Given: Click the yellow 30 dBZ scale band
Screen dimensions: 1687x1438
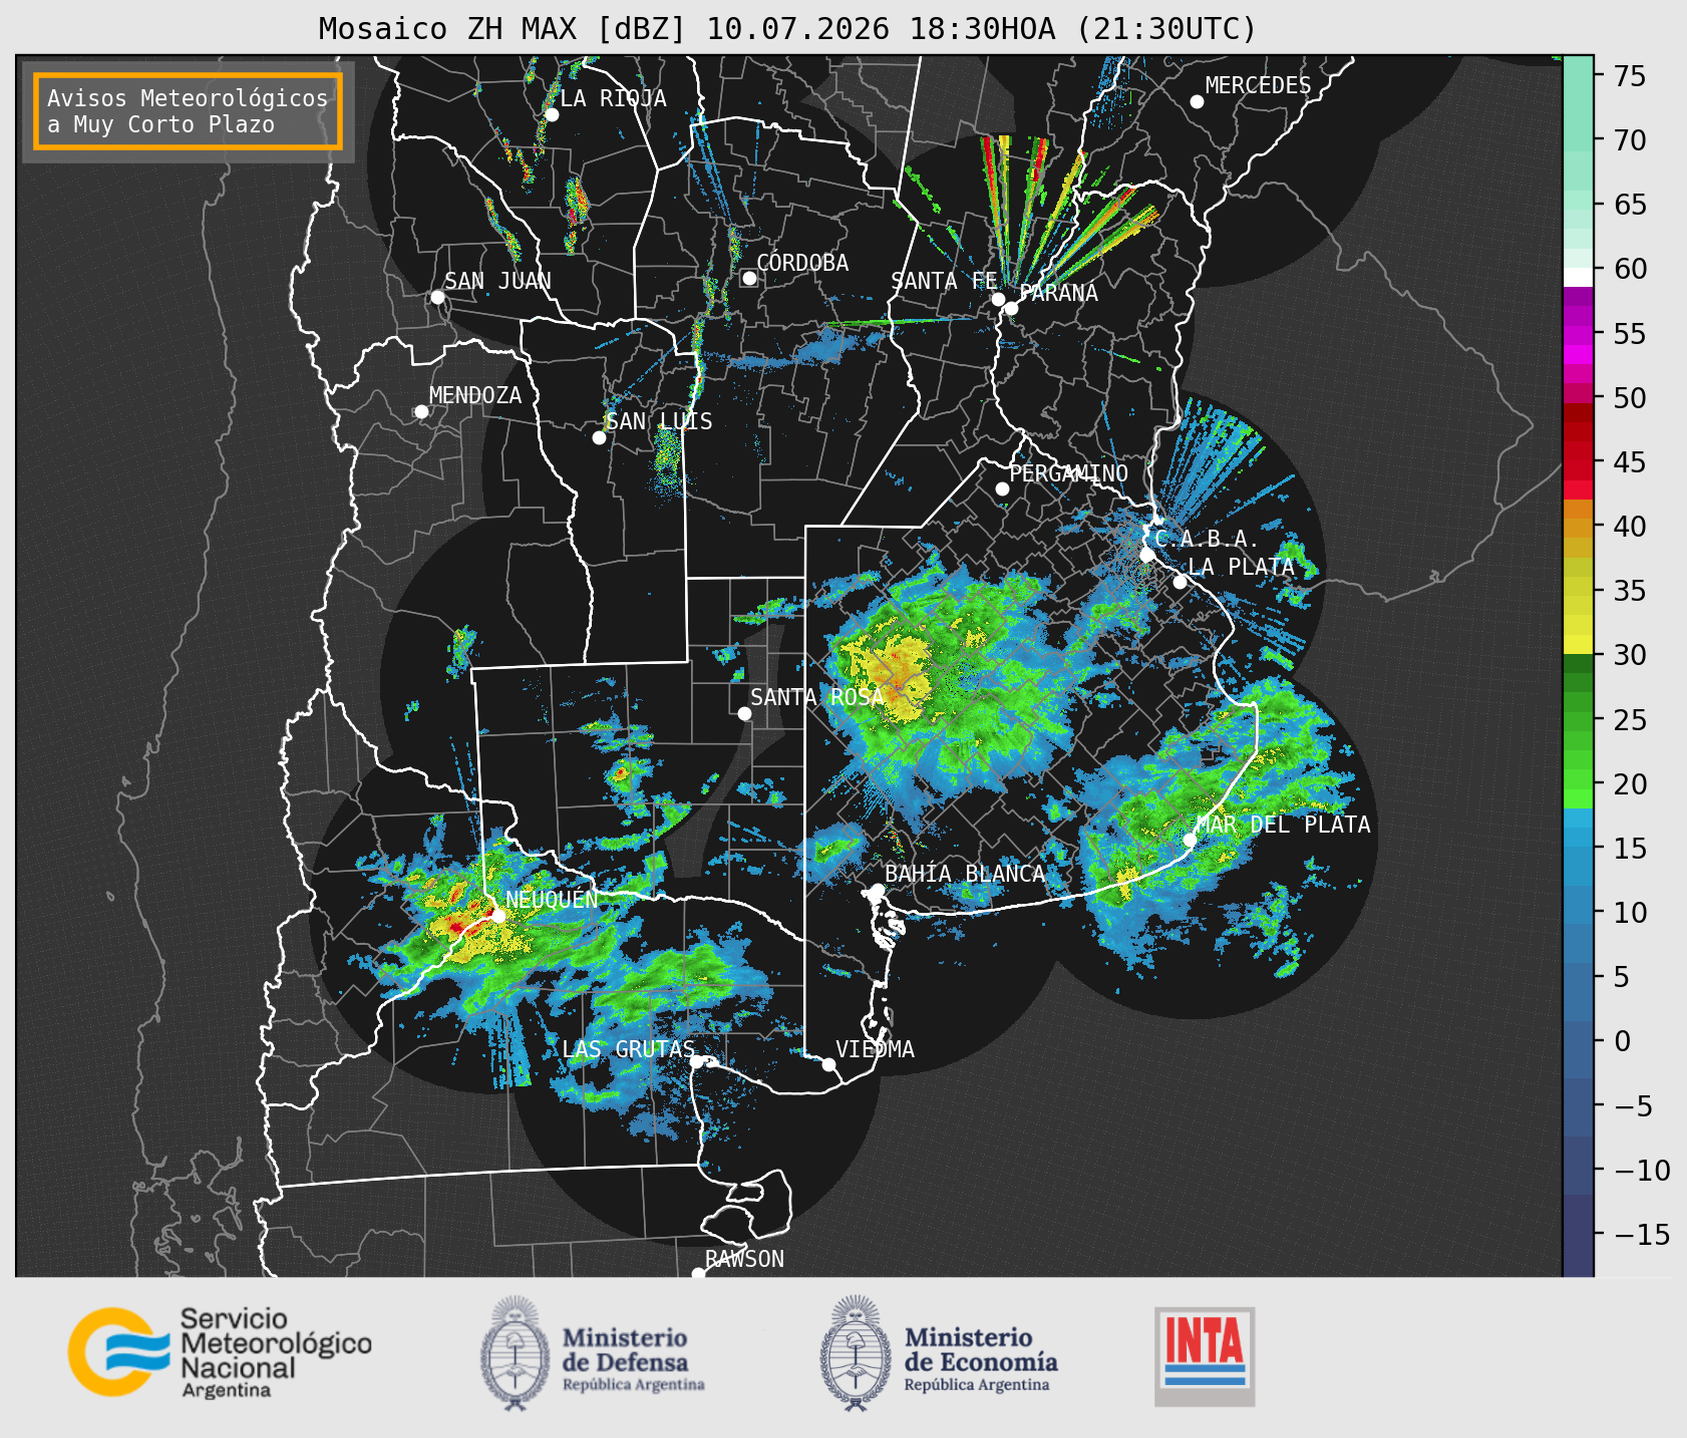Looking at the screenshot, I should click(x=1578, y=641).
